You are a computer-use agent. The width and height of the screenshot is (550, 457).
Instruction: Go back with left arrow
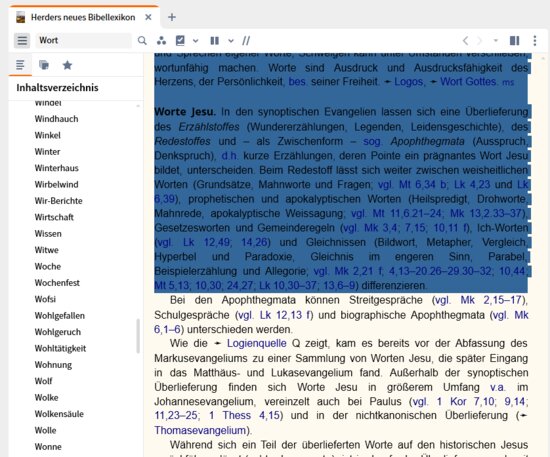tap(465, 41)
